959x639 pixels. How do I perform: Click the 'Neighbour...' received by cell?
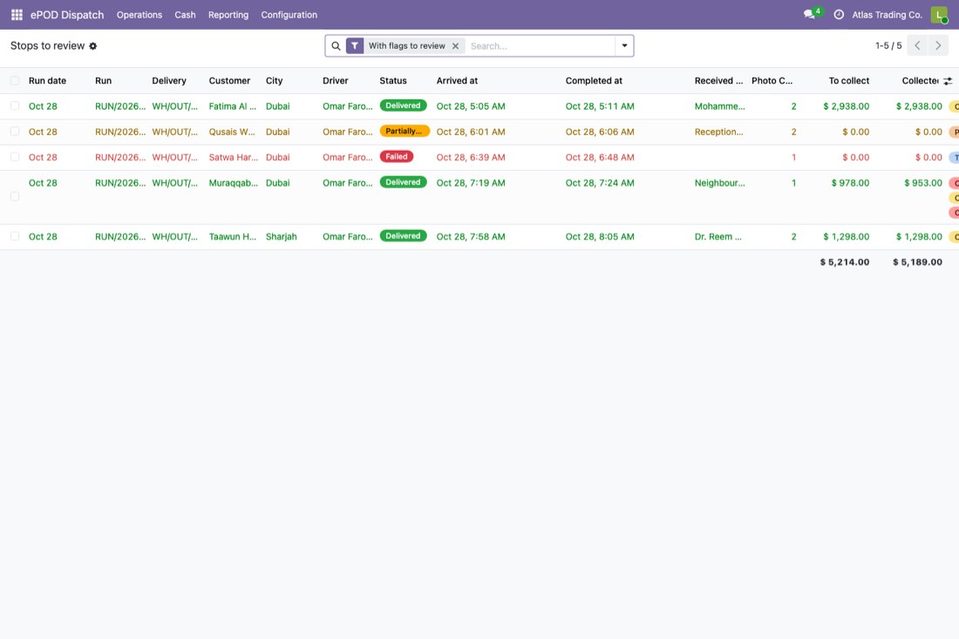(x=720, y=183)
